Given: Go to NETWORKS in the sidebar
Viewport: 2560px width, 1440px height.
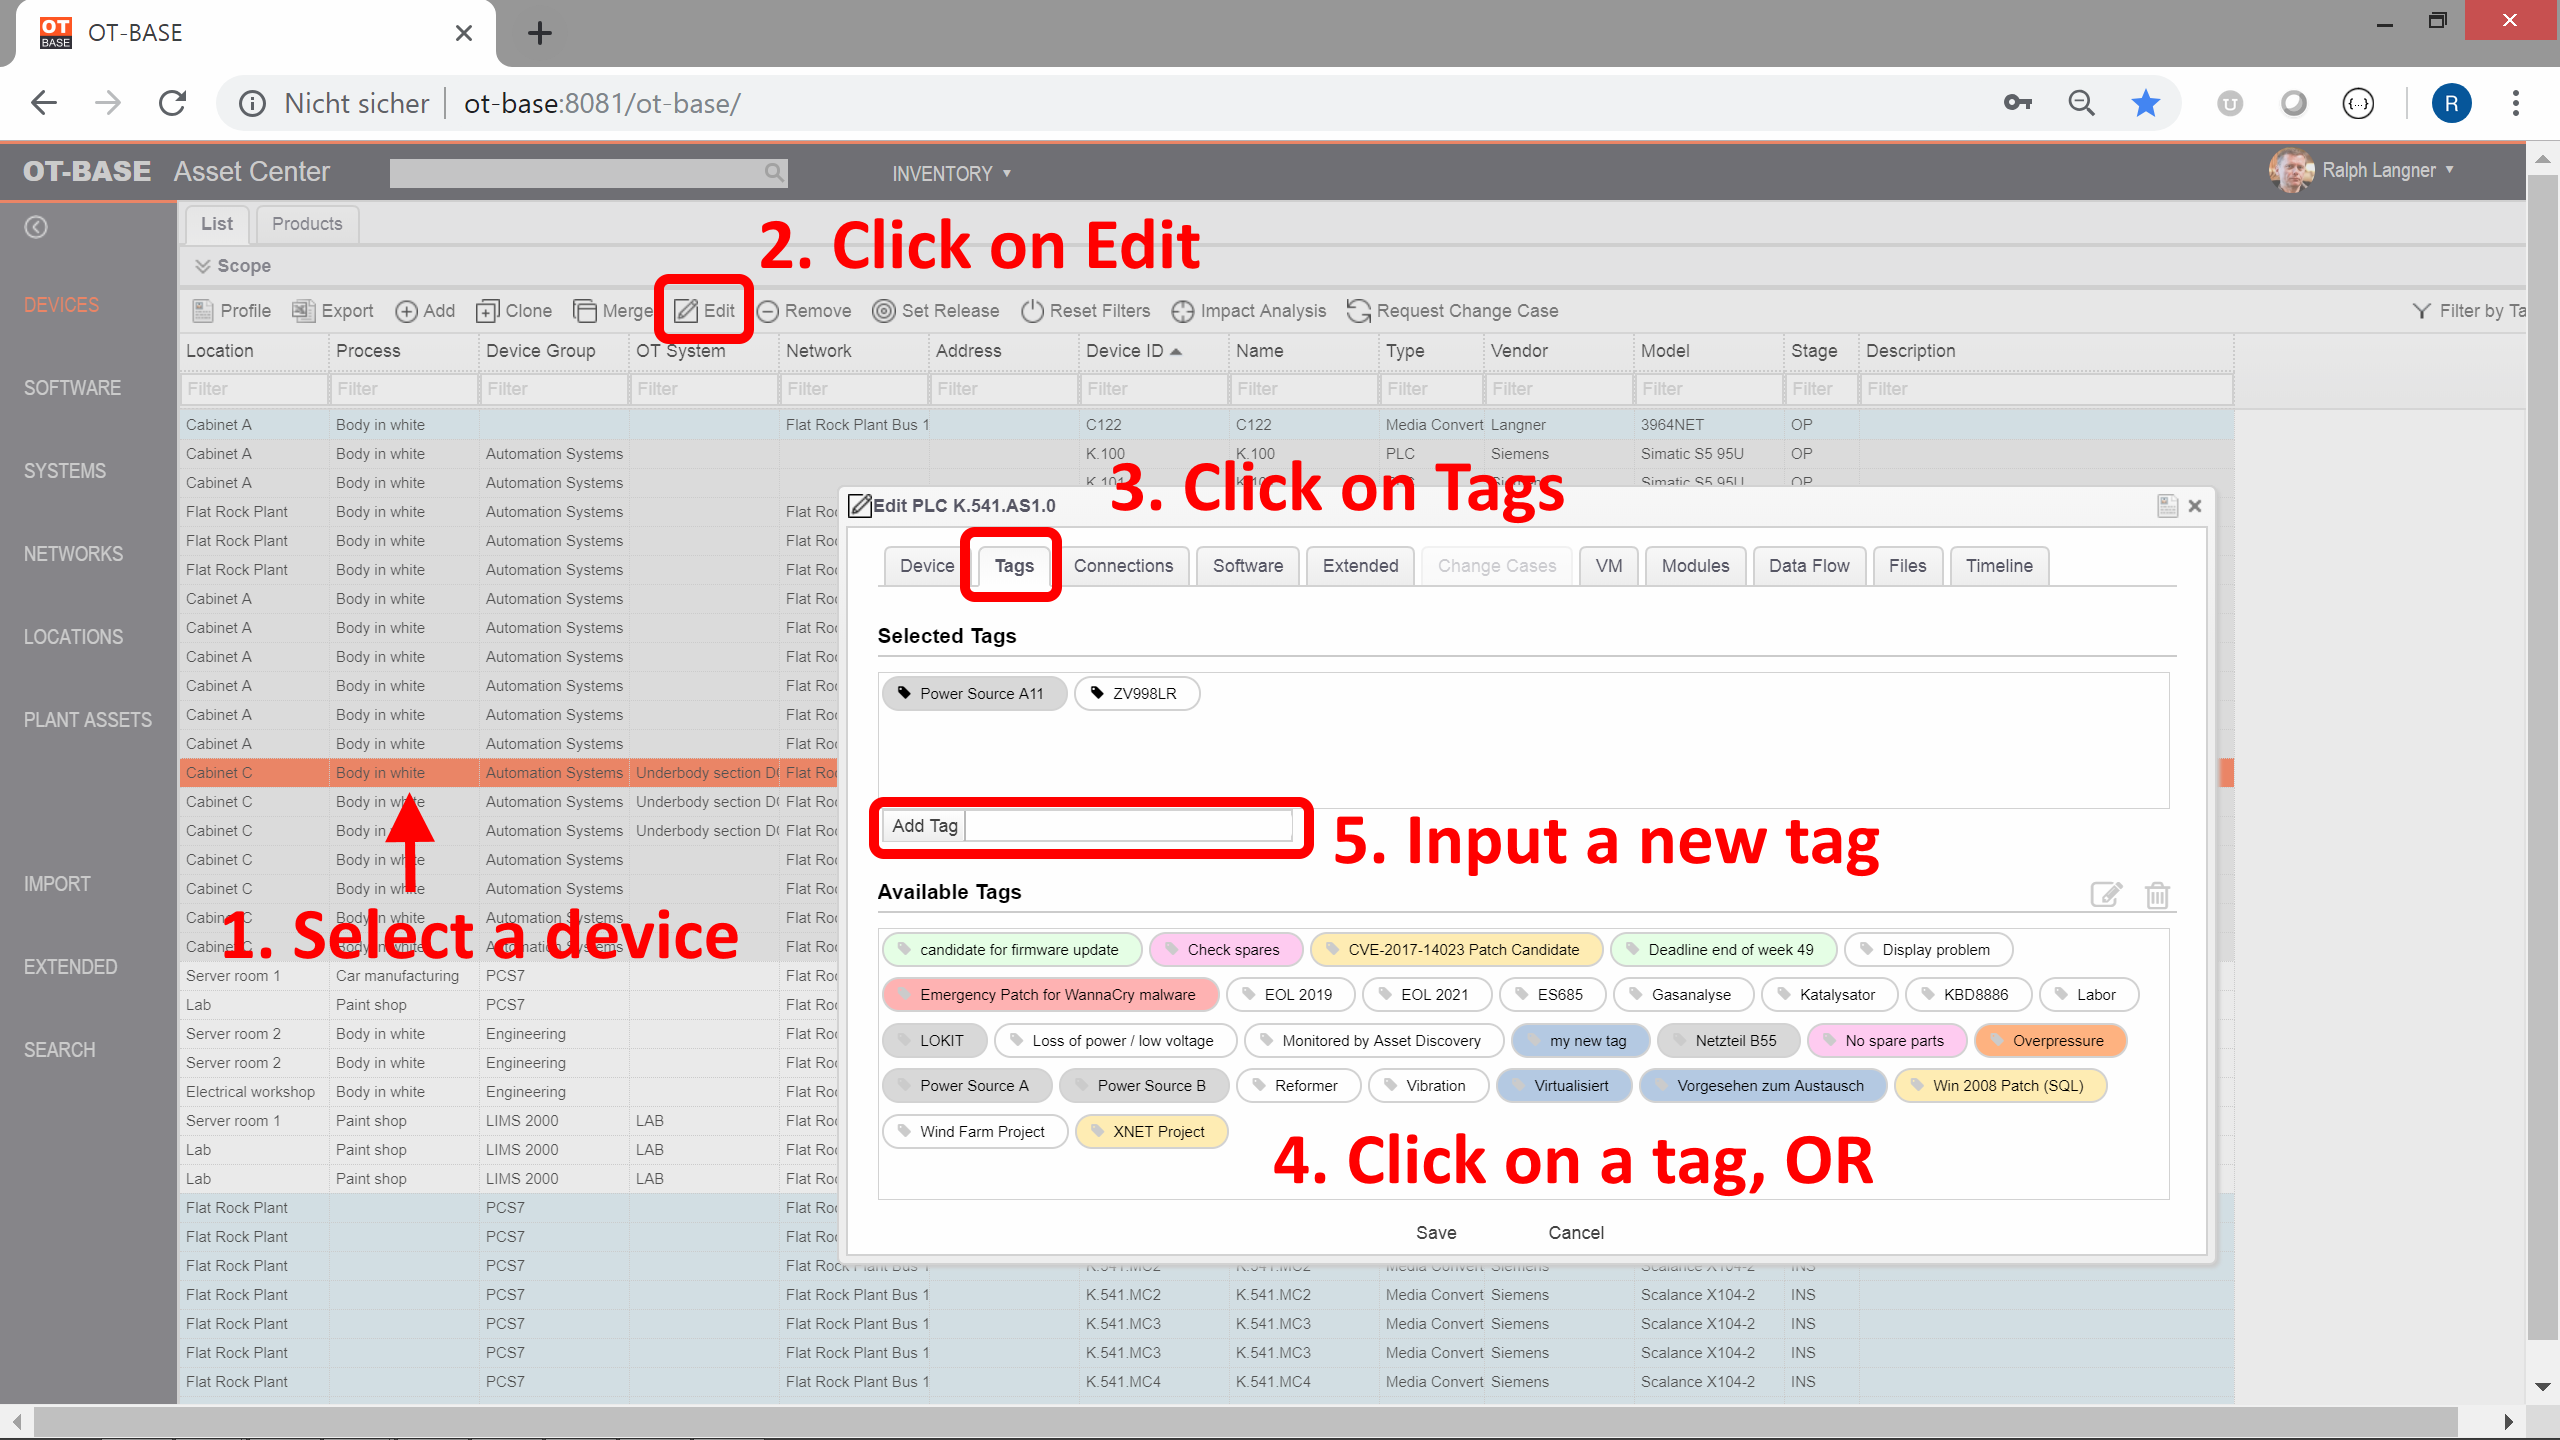Looking at the screenshot, I should (73, 554).
